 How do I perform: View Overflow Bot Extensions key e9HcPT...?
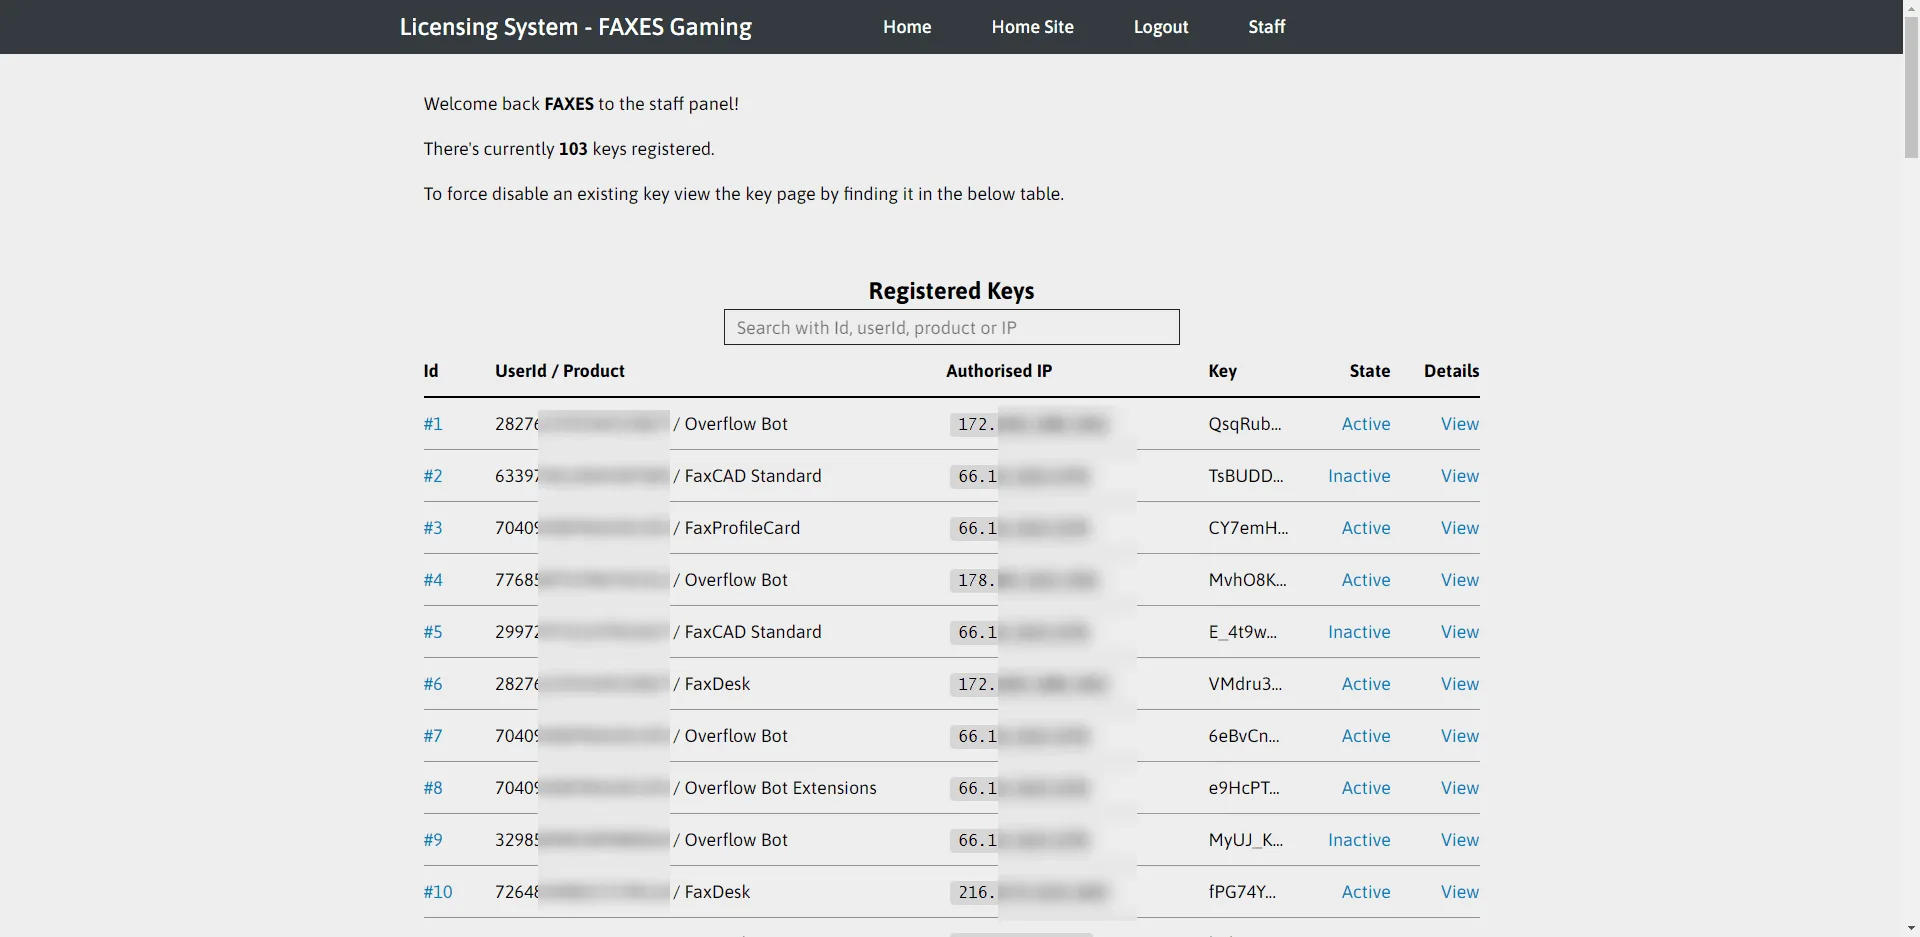pos(1459,788)
